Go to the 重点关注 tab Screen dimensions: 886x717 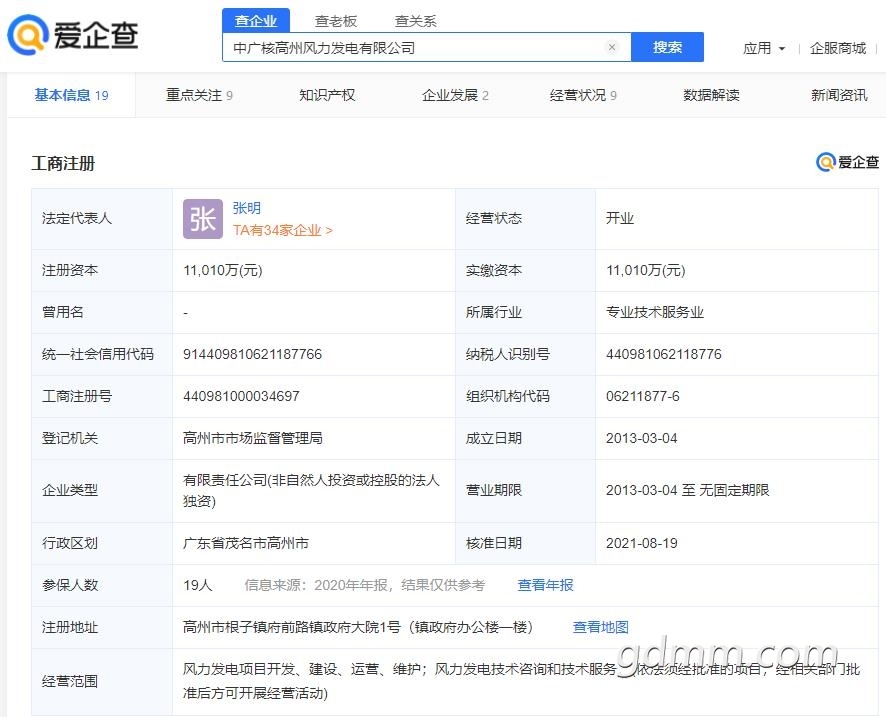click(199, 95)
